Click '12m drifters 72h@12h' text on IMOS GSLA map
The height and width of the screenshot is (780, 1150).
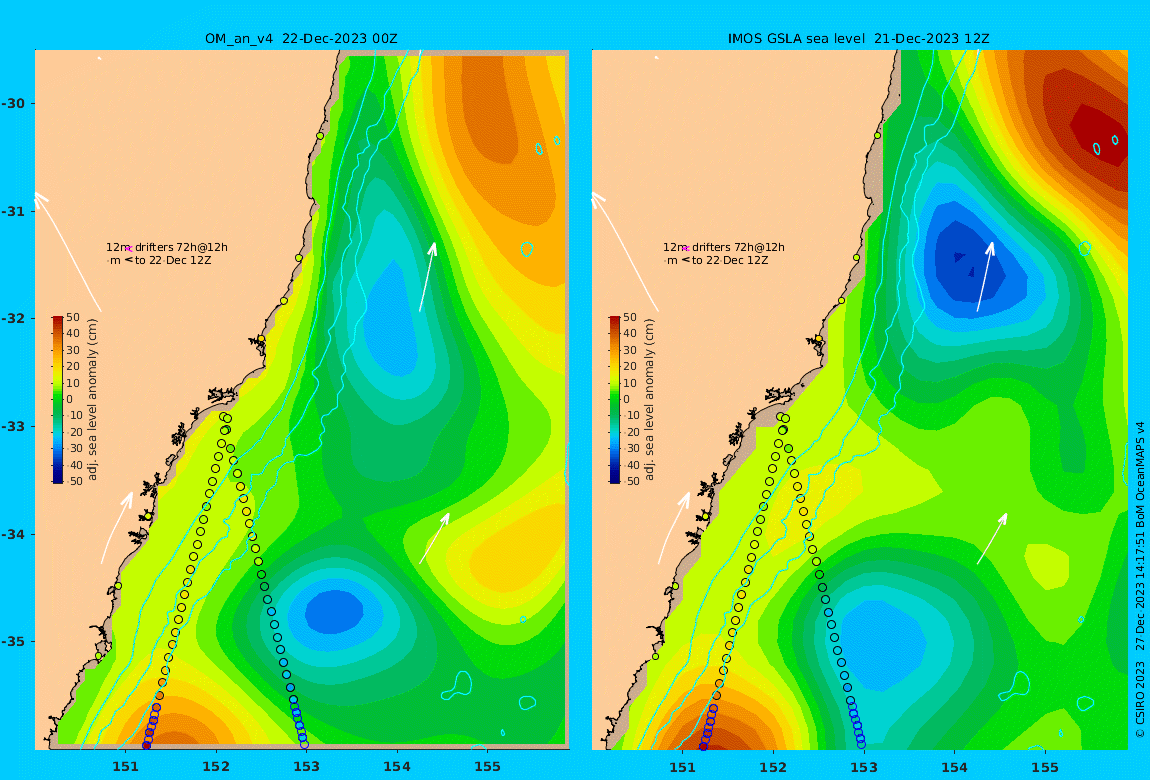point(724,247)
